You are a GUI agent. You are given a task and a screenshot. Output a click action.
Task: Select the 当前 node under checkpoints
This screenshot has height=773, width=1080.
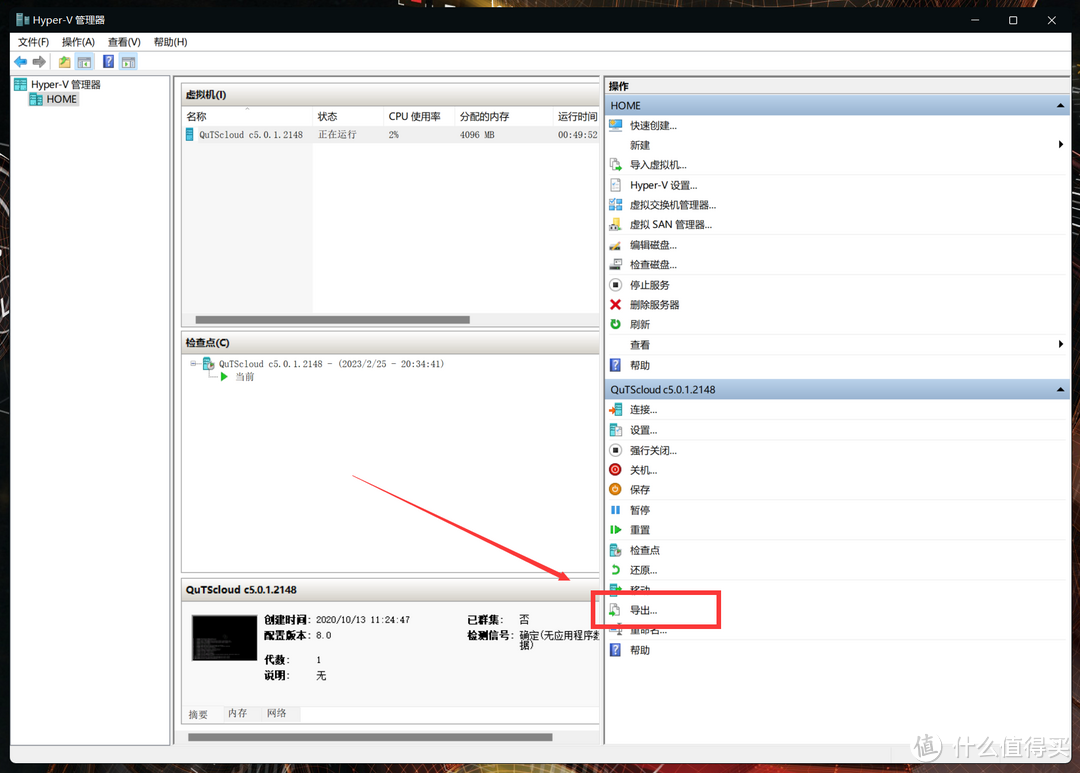pyautogui.click(x=245, y=377)
